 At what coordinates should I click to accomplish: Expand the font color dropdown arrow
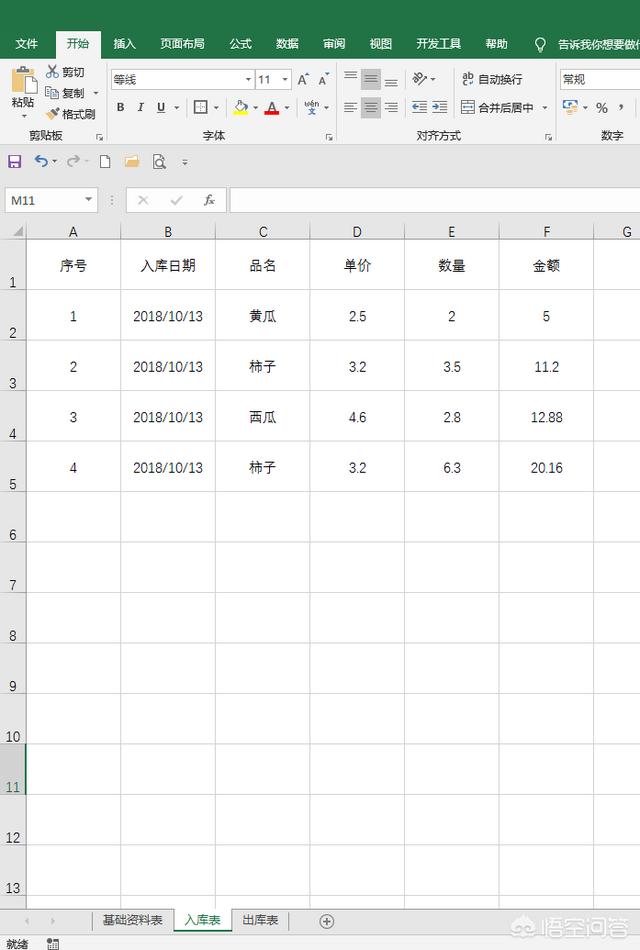click(x=287, y=108)
